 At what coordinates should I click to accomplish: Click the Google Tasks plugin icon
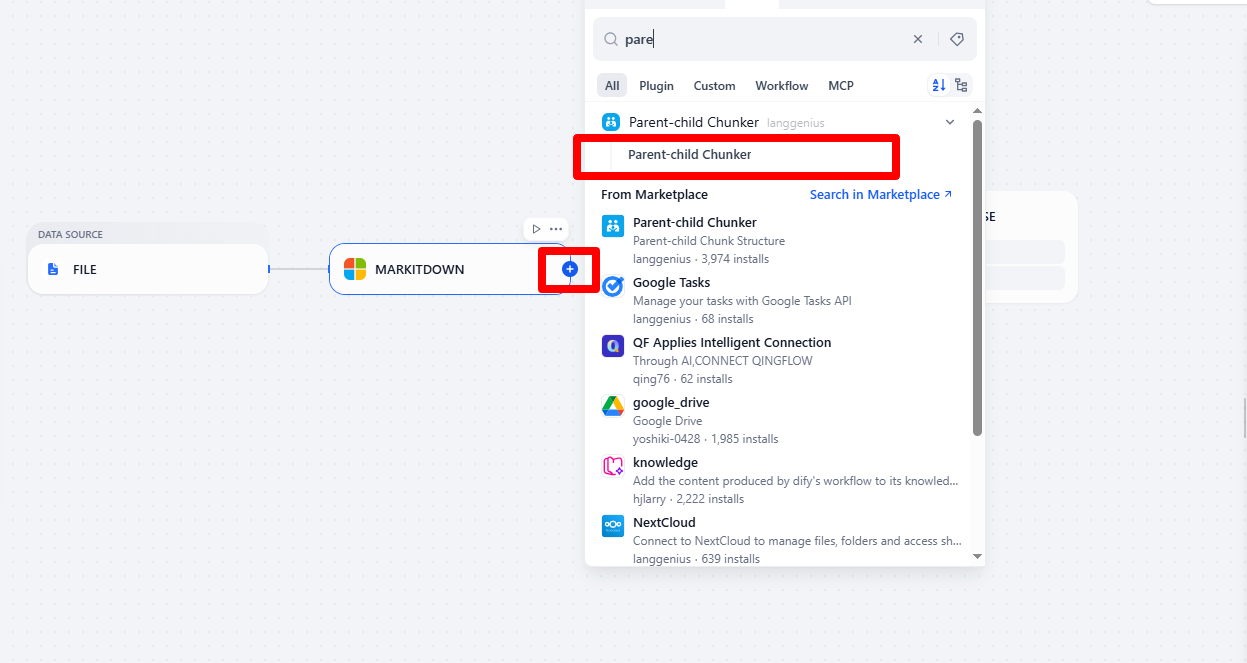tap(613, 286)
